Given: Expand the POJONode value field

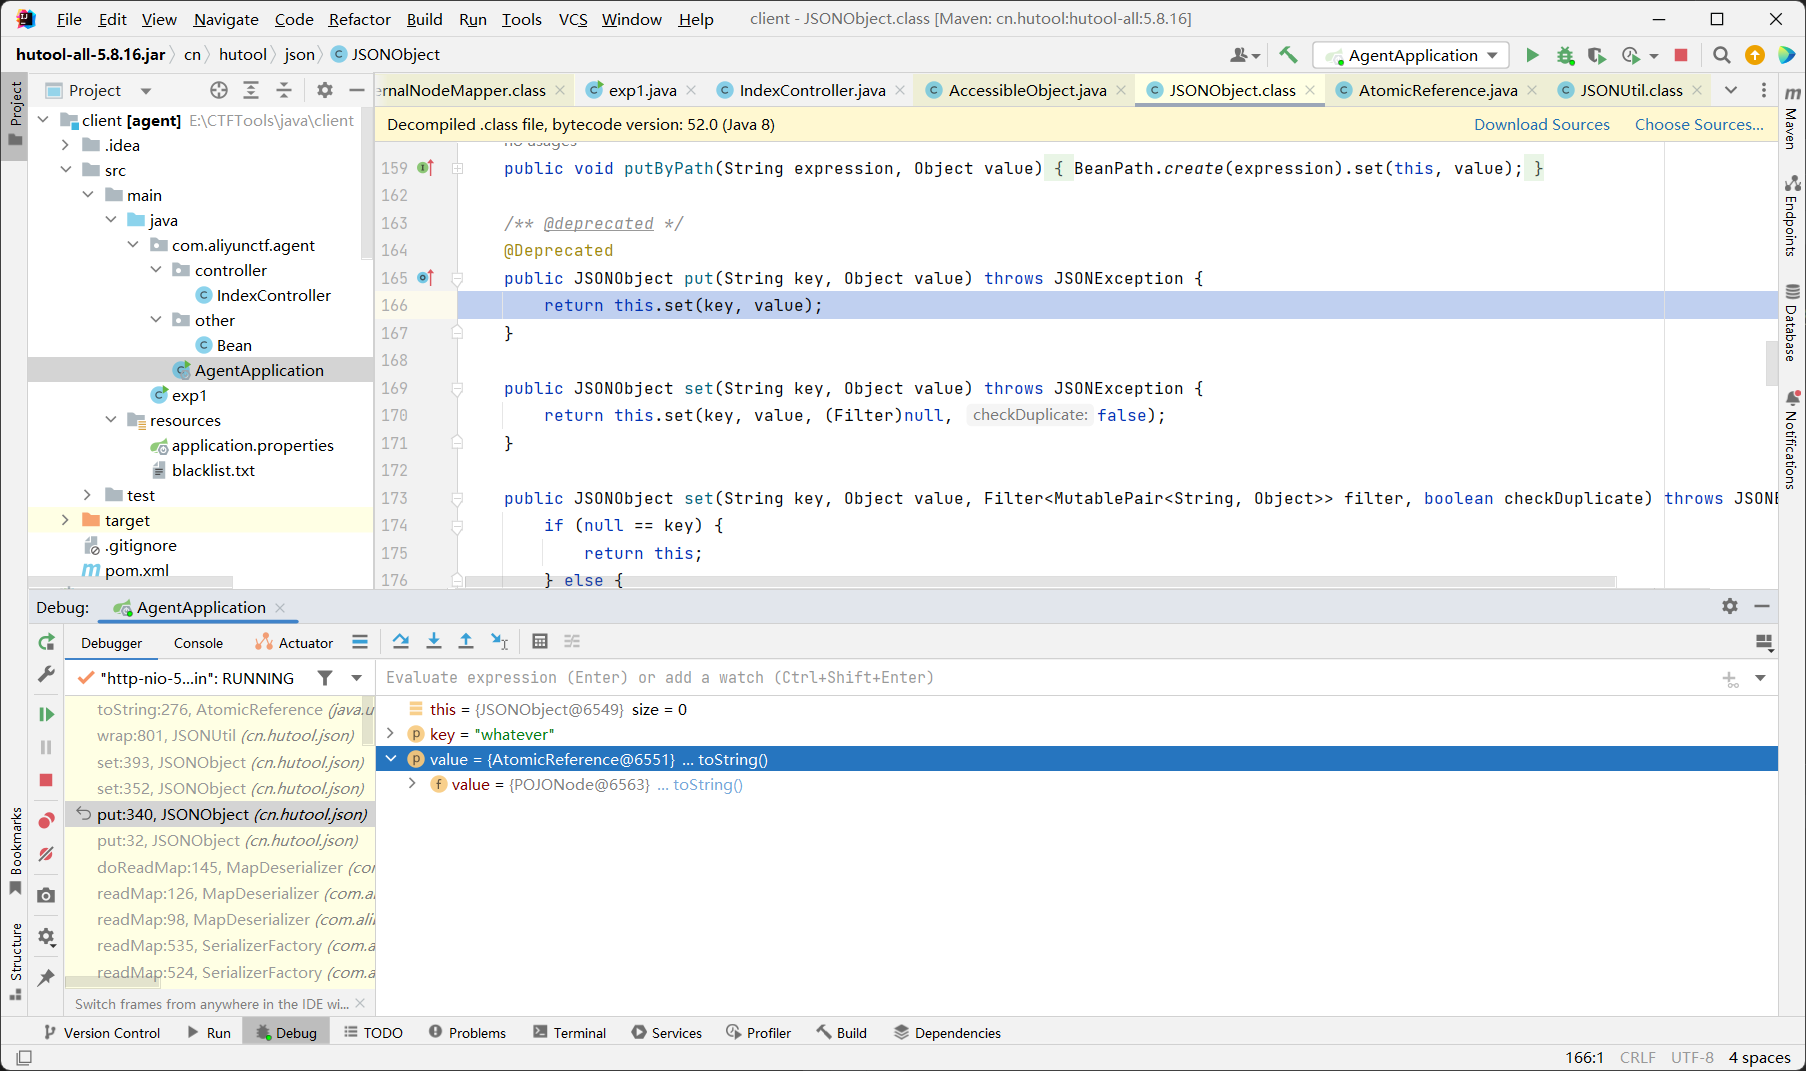Looking at the screenshot, I should click(x=412, y=784).
